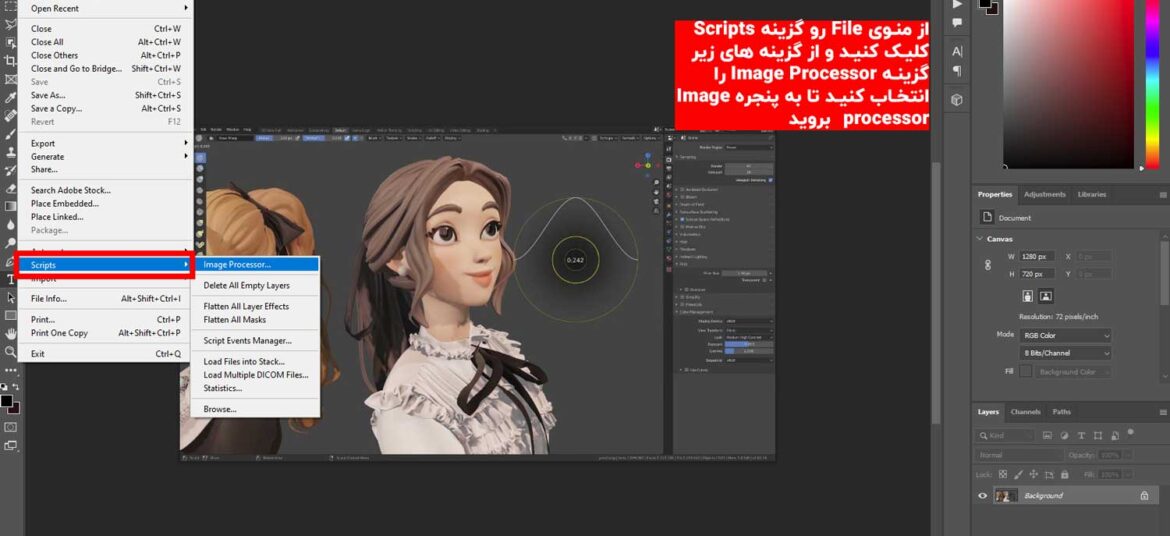This screenshot has width=1170, height=536.
Task: Select the Eraser tool
Action: 10,188
